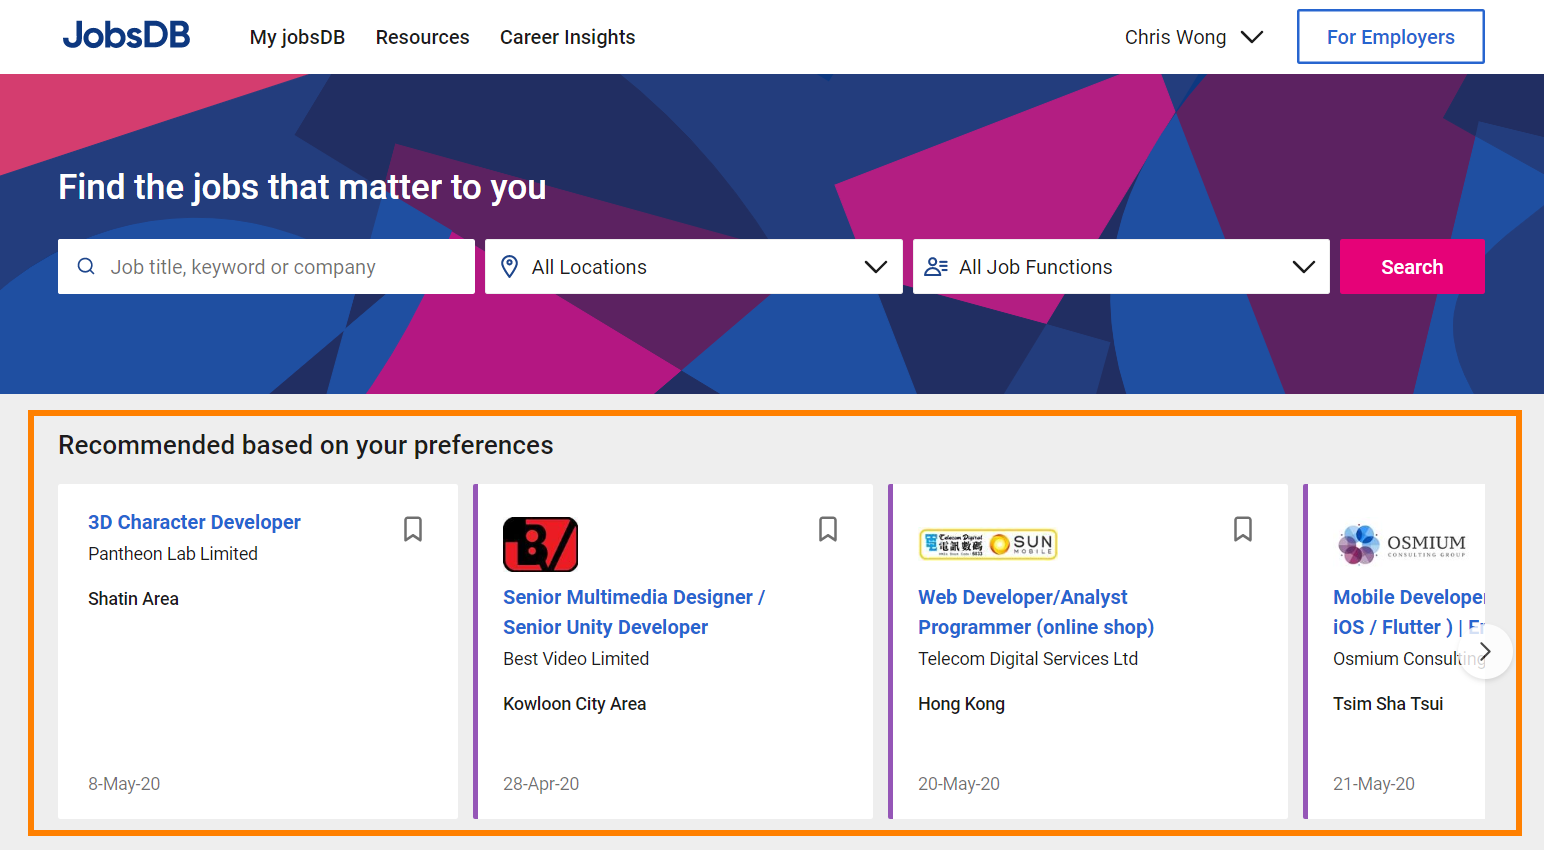
Task: Go to Career Insights
Action: [x=567, y=37]
